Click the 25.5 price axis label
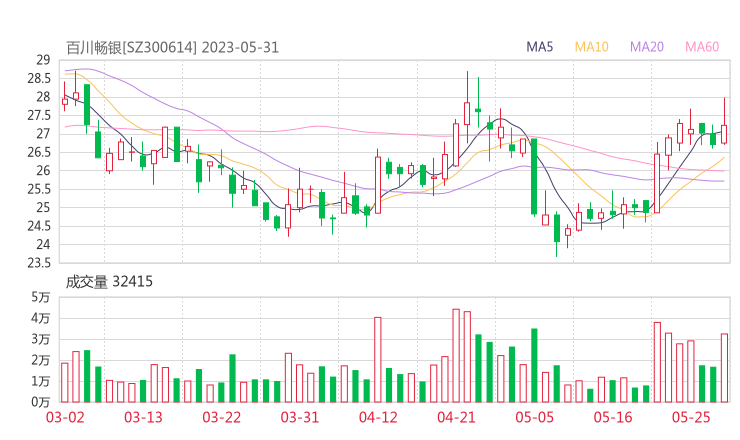Image resolution: width=740 pixels, height=440 pixels. tap(39, 189)
